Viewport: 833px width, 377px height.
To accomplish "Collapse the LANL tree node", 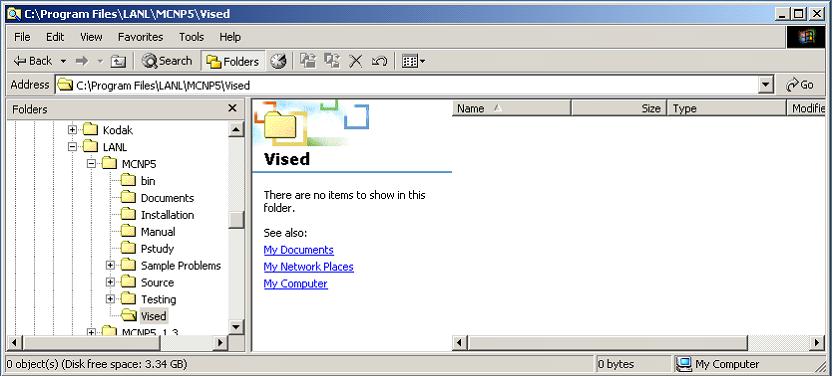I will click(73, 147).
